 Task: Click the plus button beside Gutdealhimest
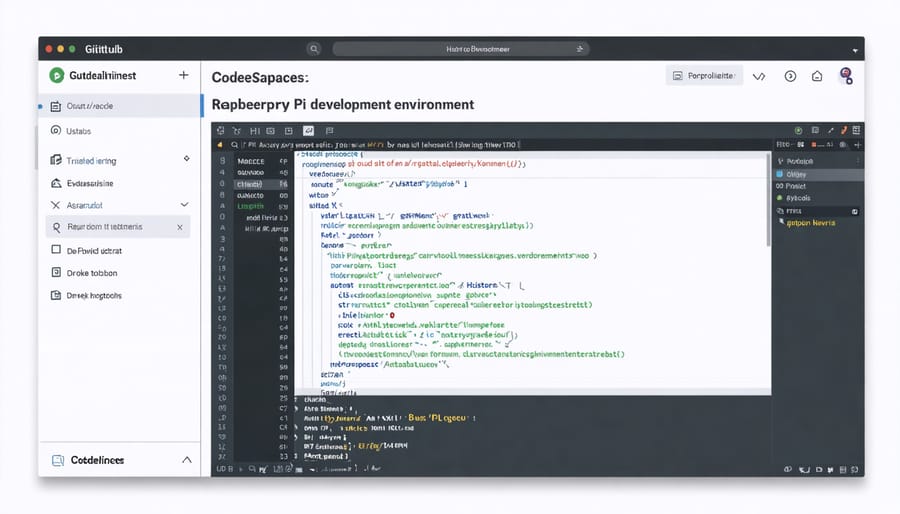184,75
